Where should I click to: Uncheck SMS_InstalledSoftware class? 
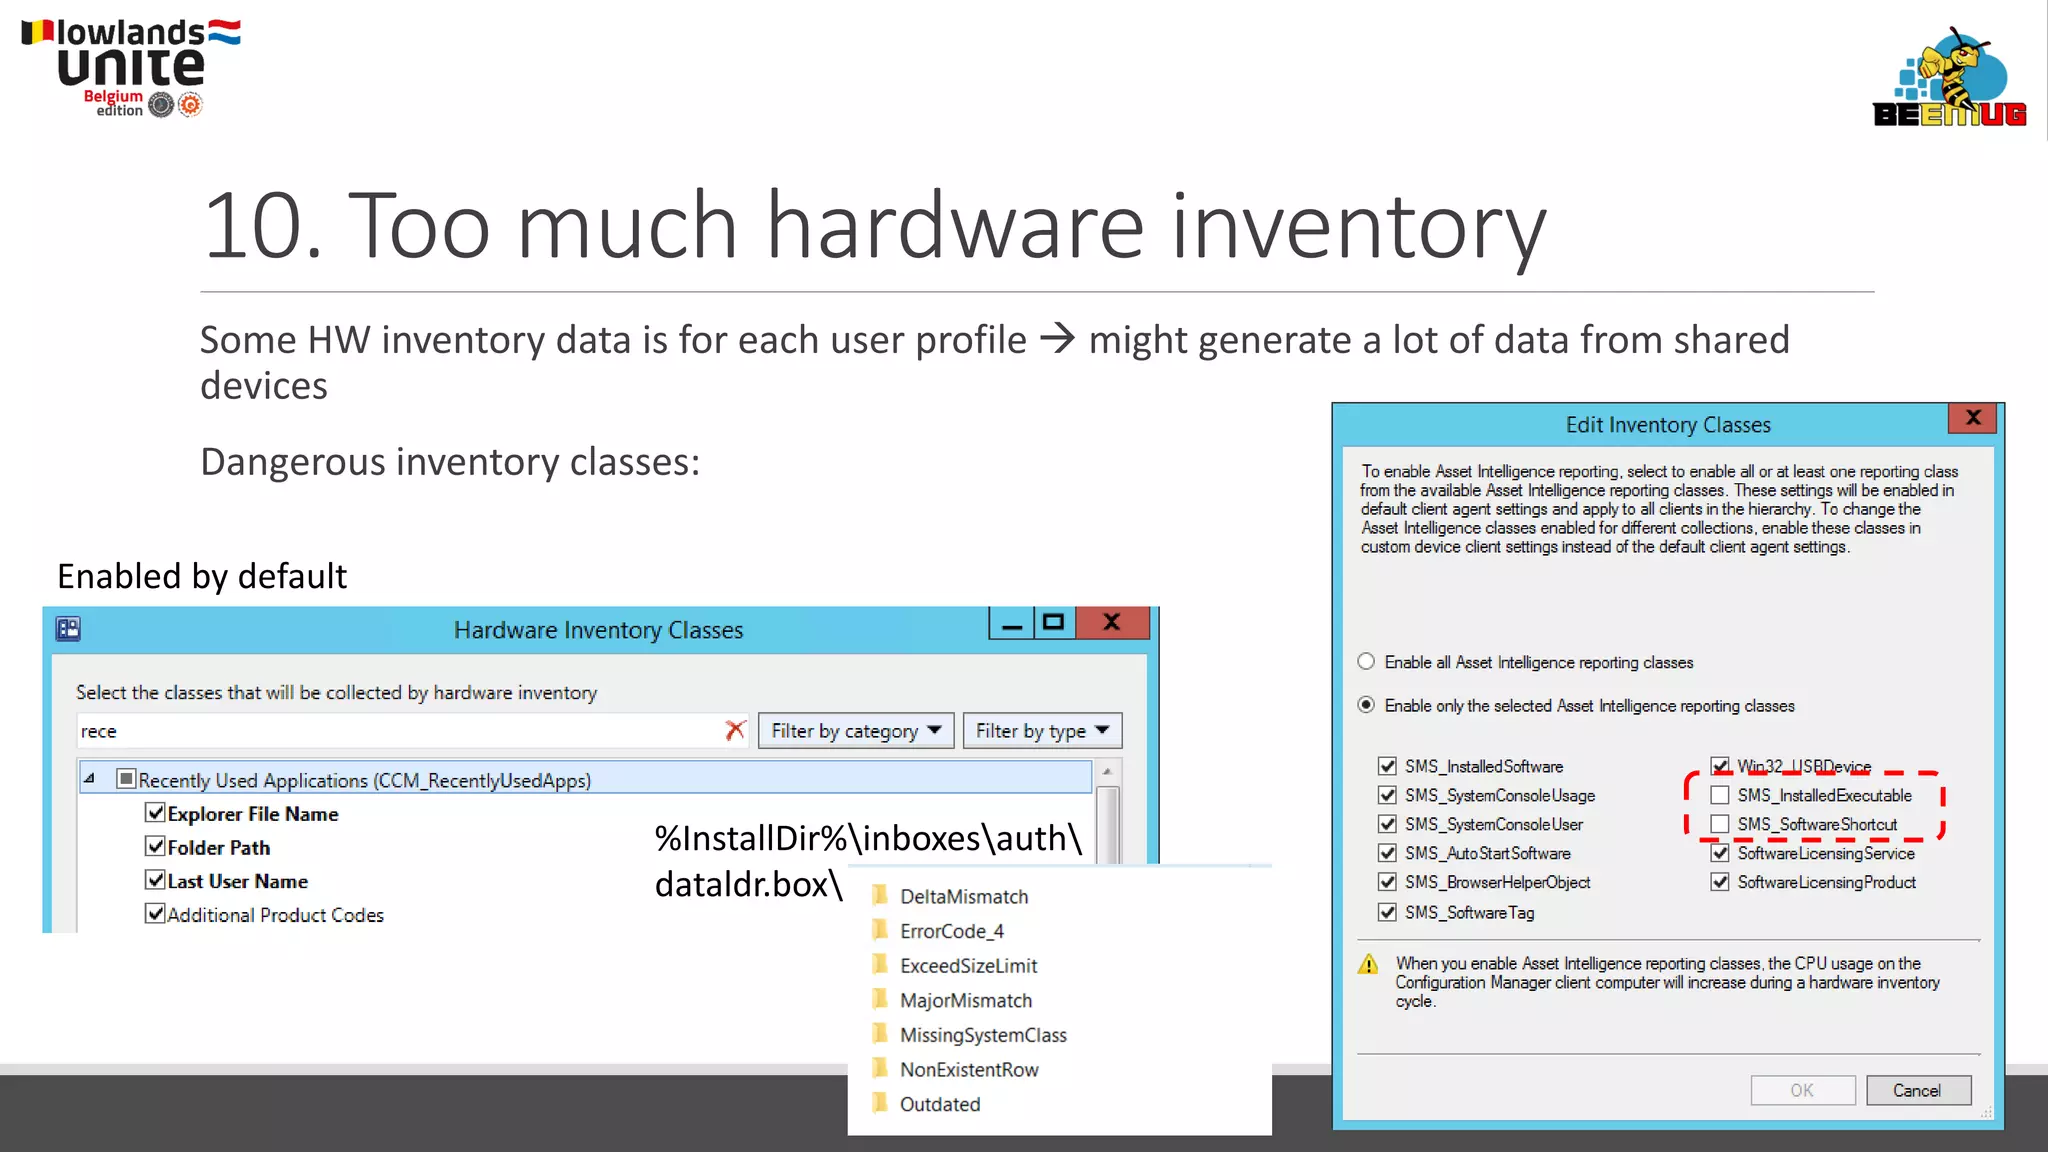1387,766
